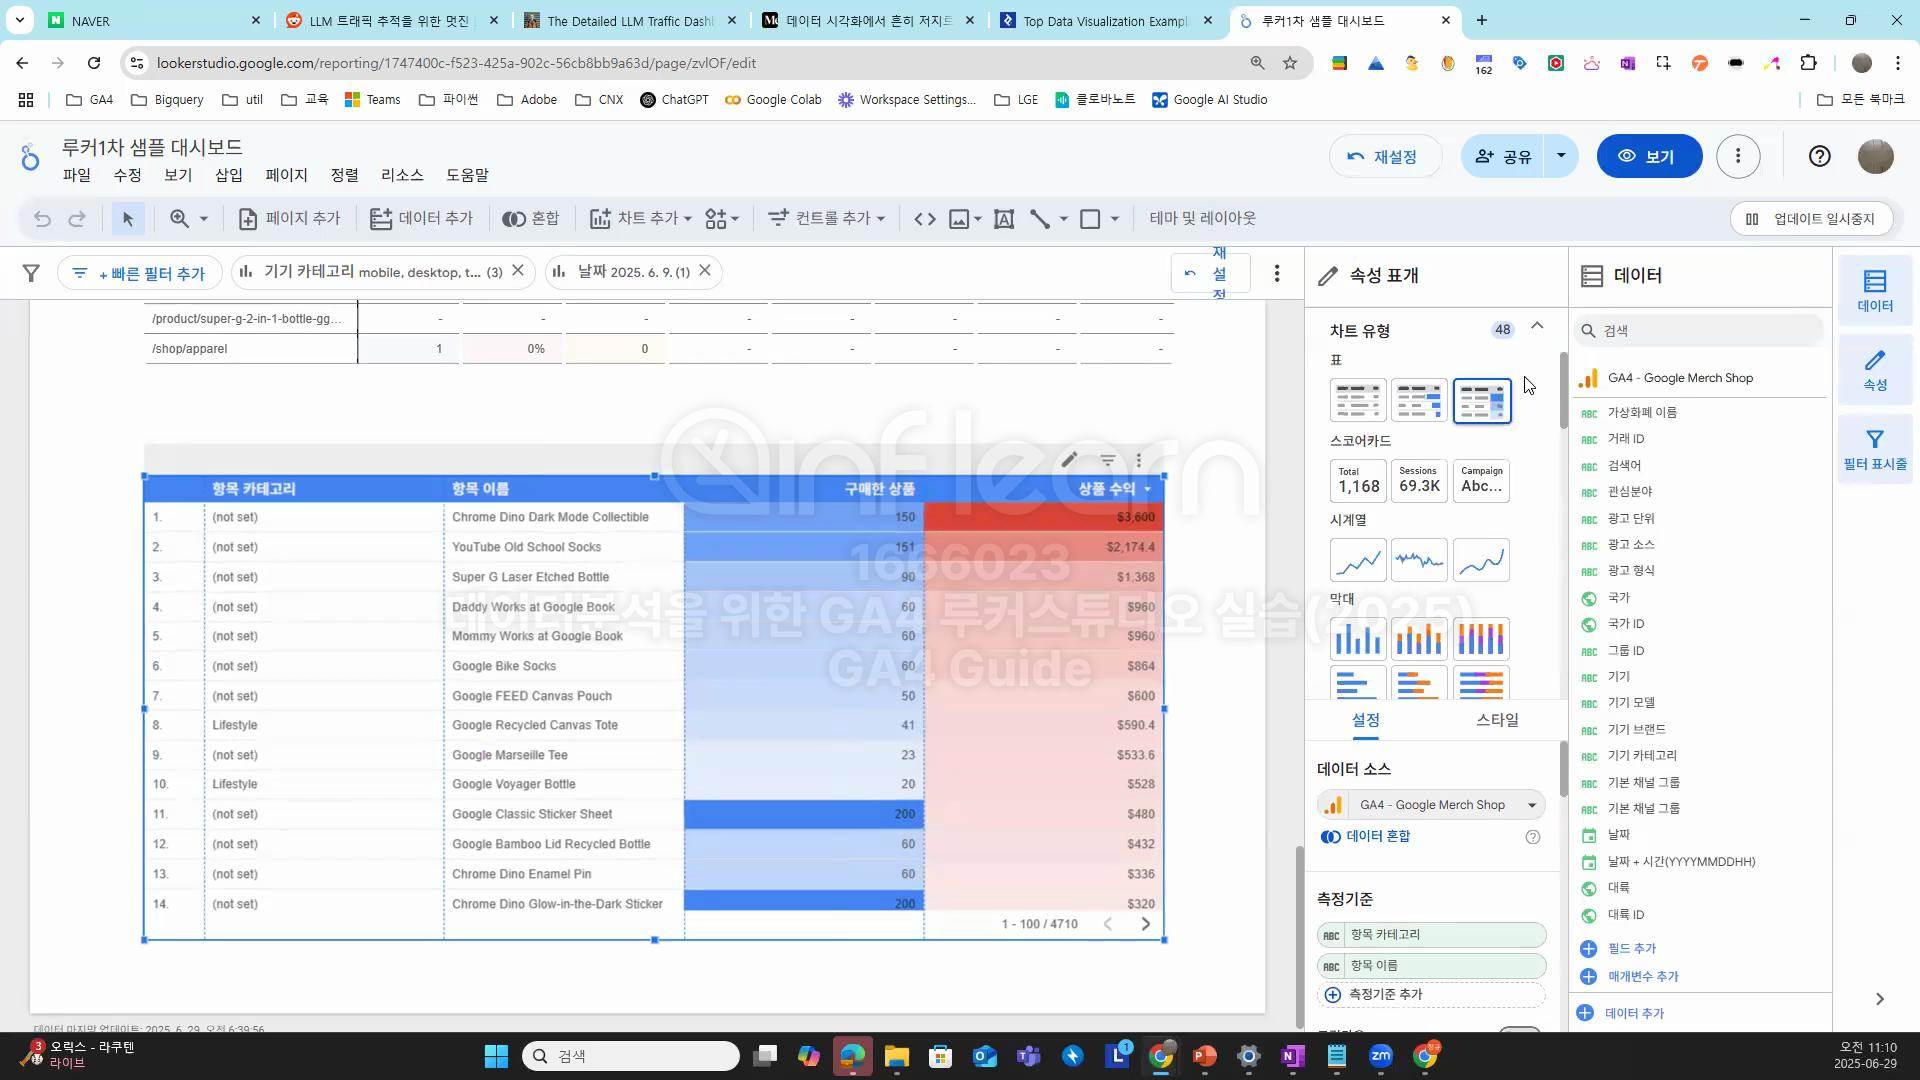Select the heatmap table chart type

coord(1482,400)
